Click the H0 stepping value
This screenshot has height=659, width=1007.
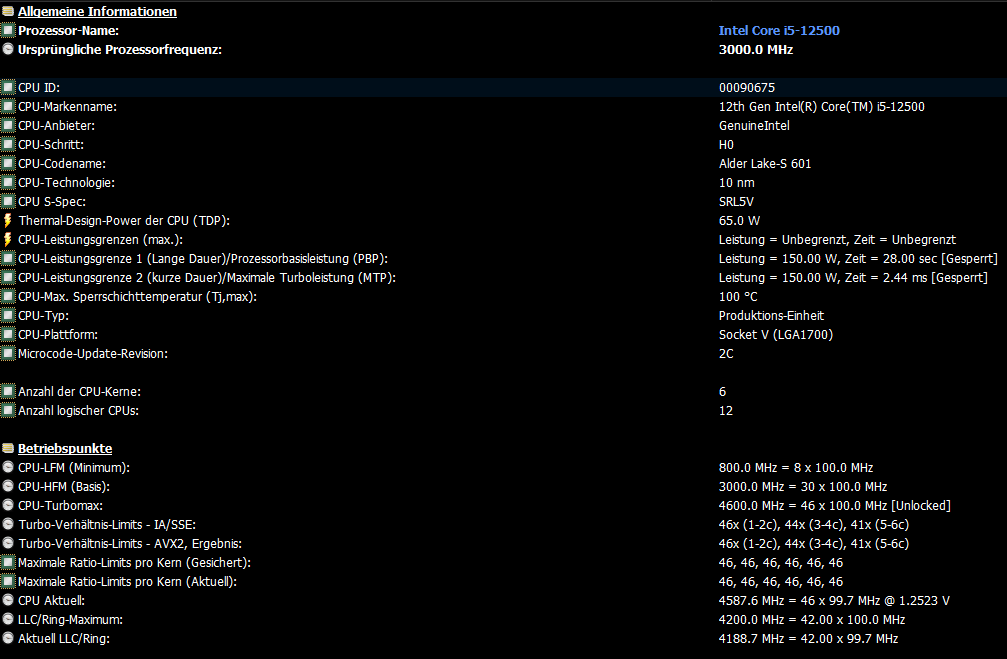[x=726, y=145]
